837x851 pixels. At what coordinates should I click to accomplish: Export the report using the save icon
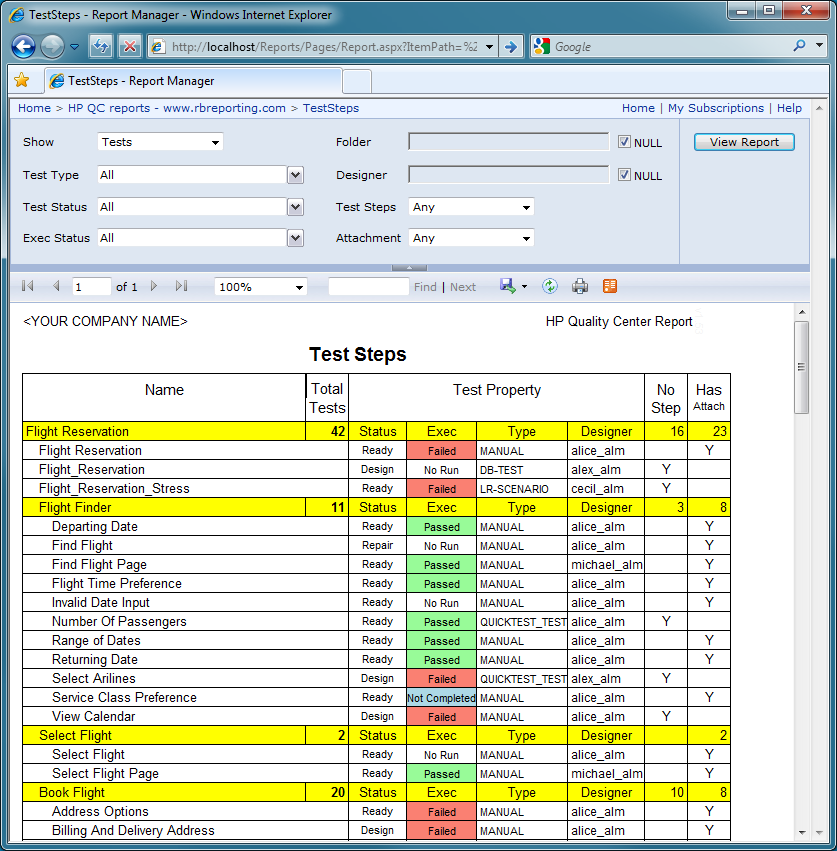point(508,286)
